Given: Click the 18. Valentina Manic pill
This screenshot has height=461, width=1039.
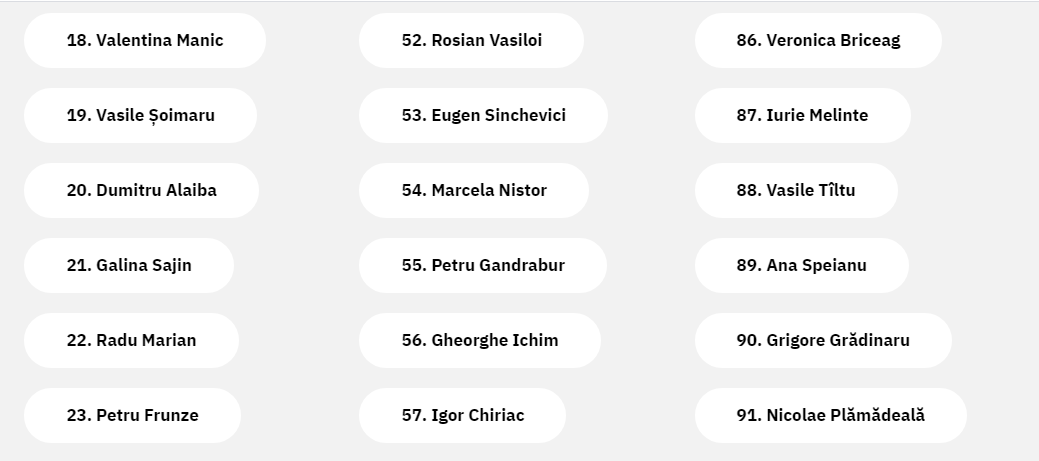Looking at the screenshot, I should (144, 40).
